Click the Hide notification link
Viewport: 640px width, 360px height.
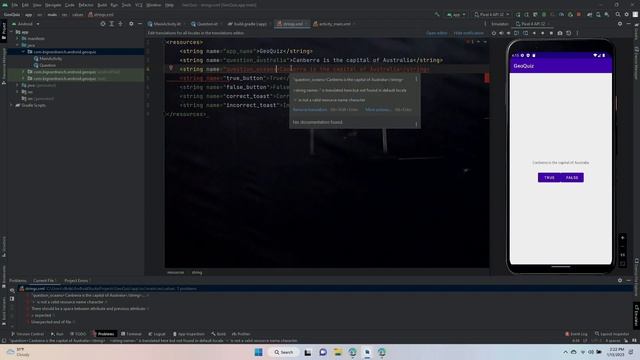[x=469, y=33]
